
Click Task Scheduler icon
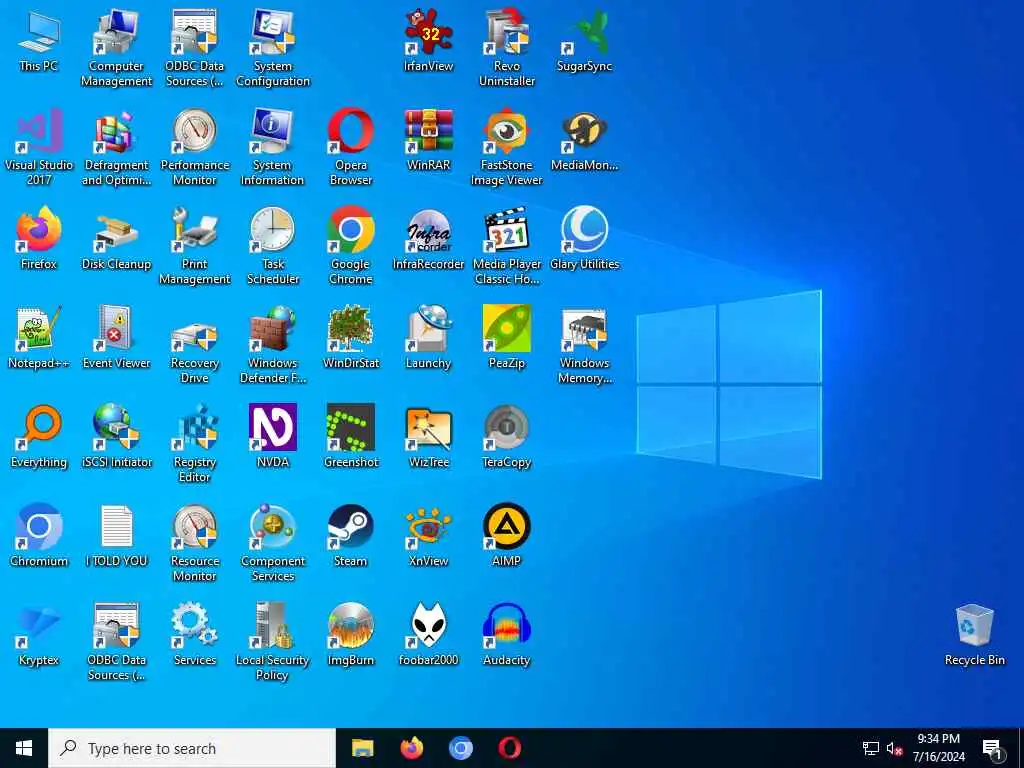(273, 246)
